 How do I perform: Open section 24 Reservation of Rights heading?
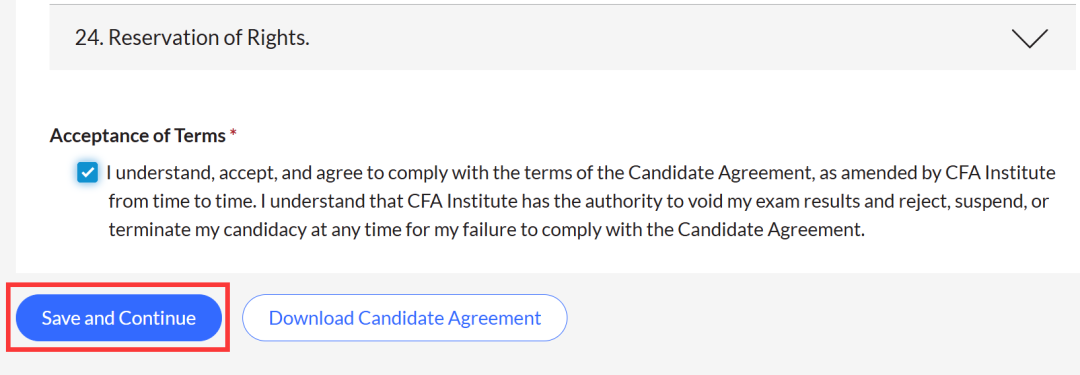pyautogui.click(x=192, y=38)
